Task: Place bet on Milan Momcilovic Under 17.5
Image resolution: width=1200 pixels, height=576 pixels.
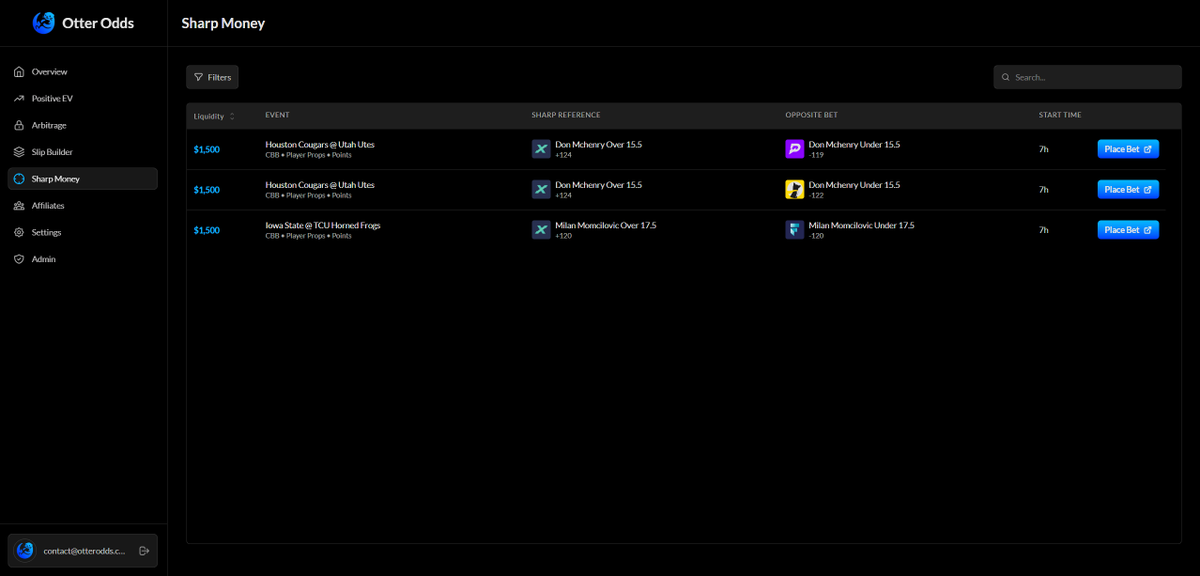Action: pos(1128,230)
